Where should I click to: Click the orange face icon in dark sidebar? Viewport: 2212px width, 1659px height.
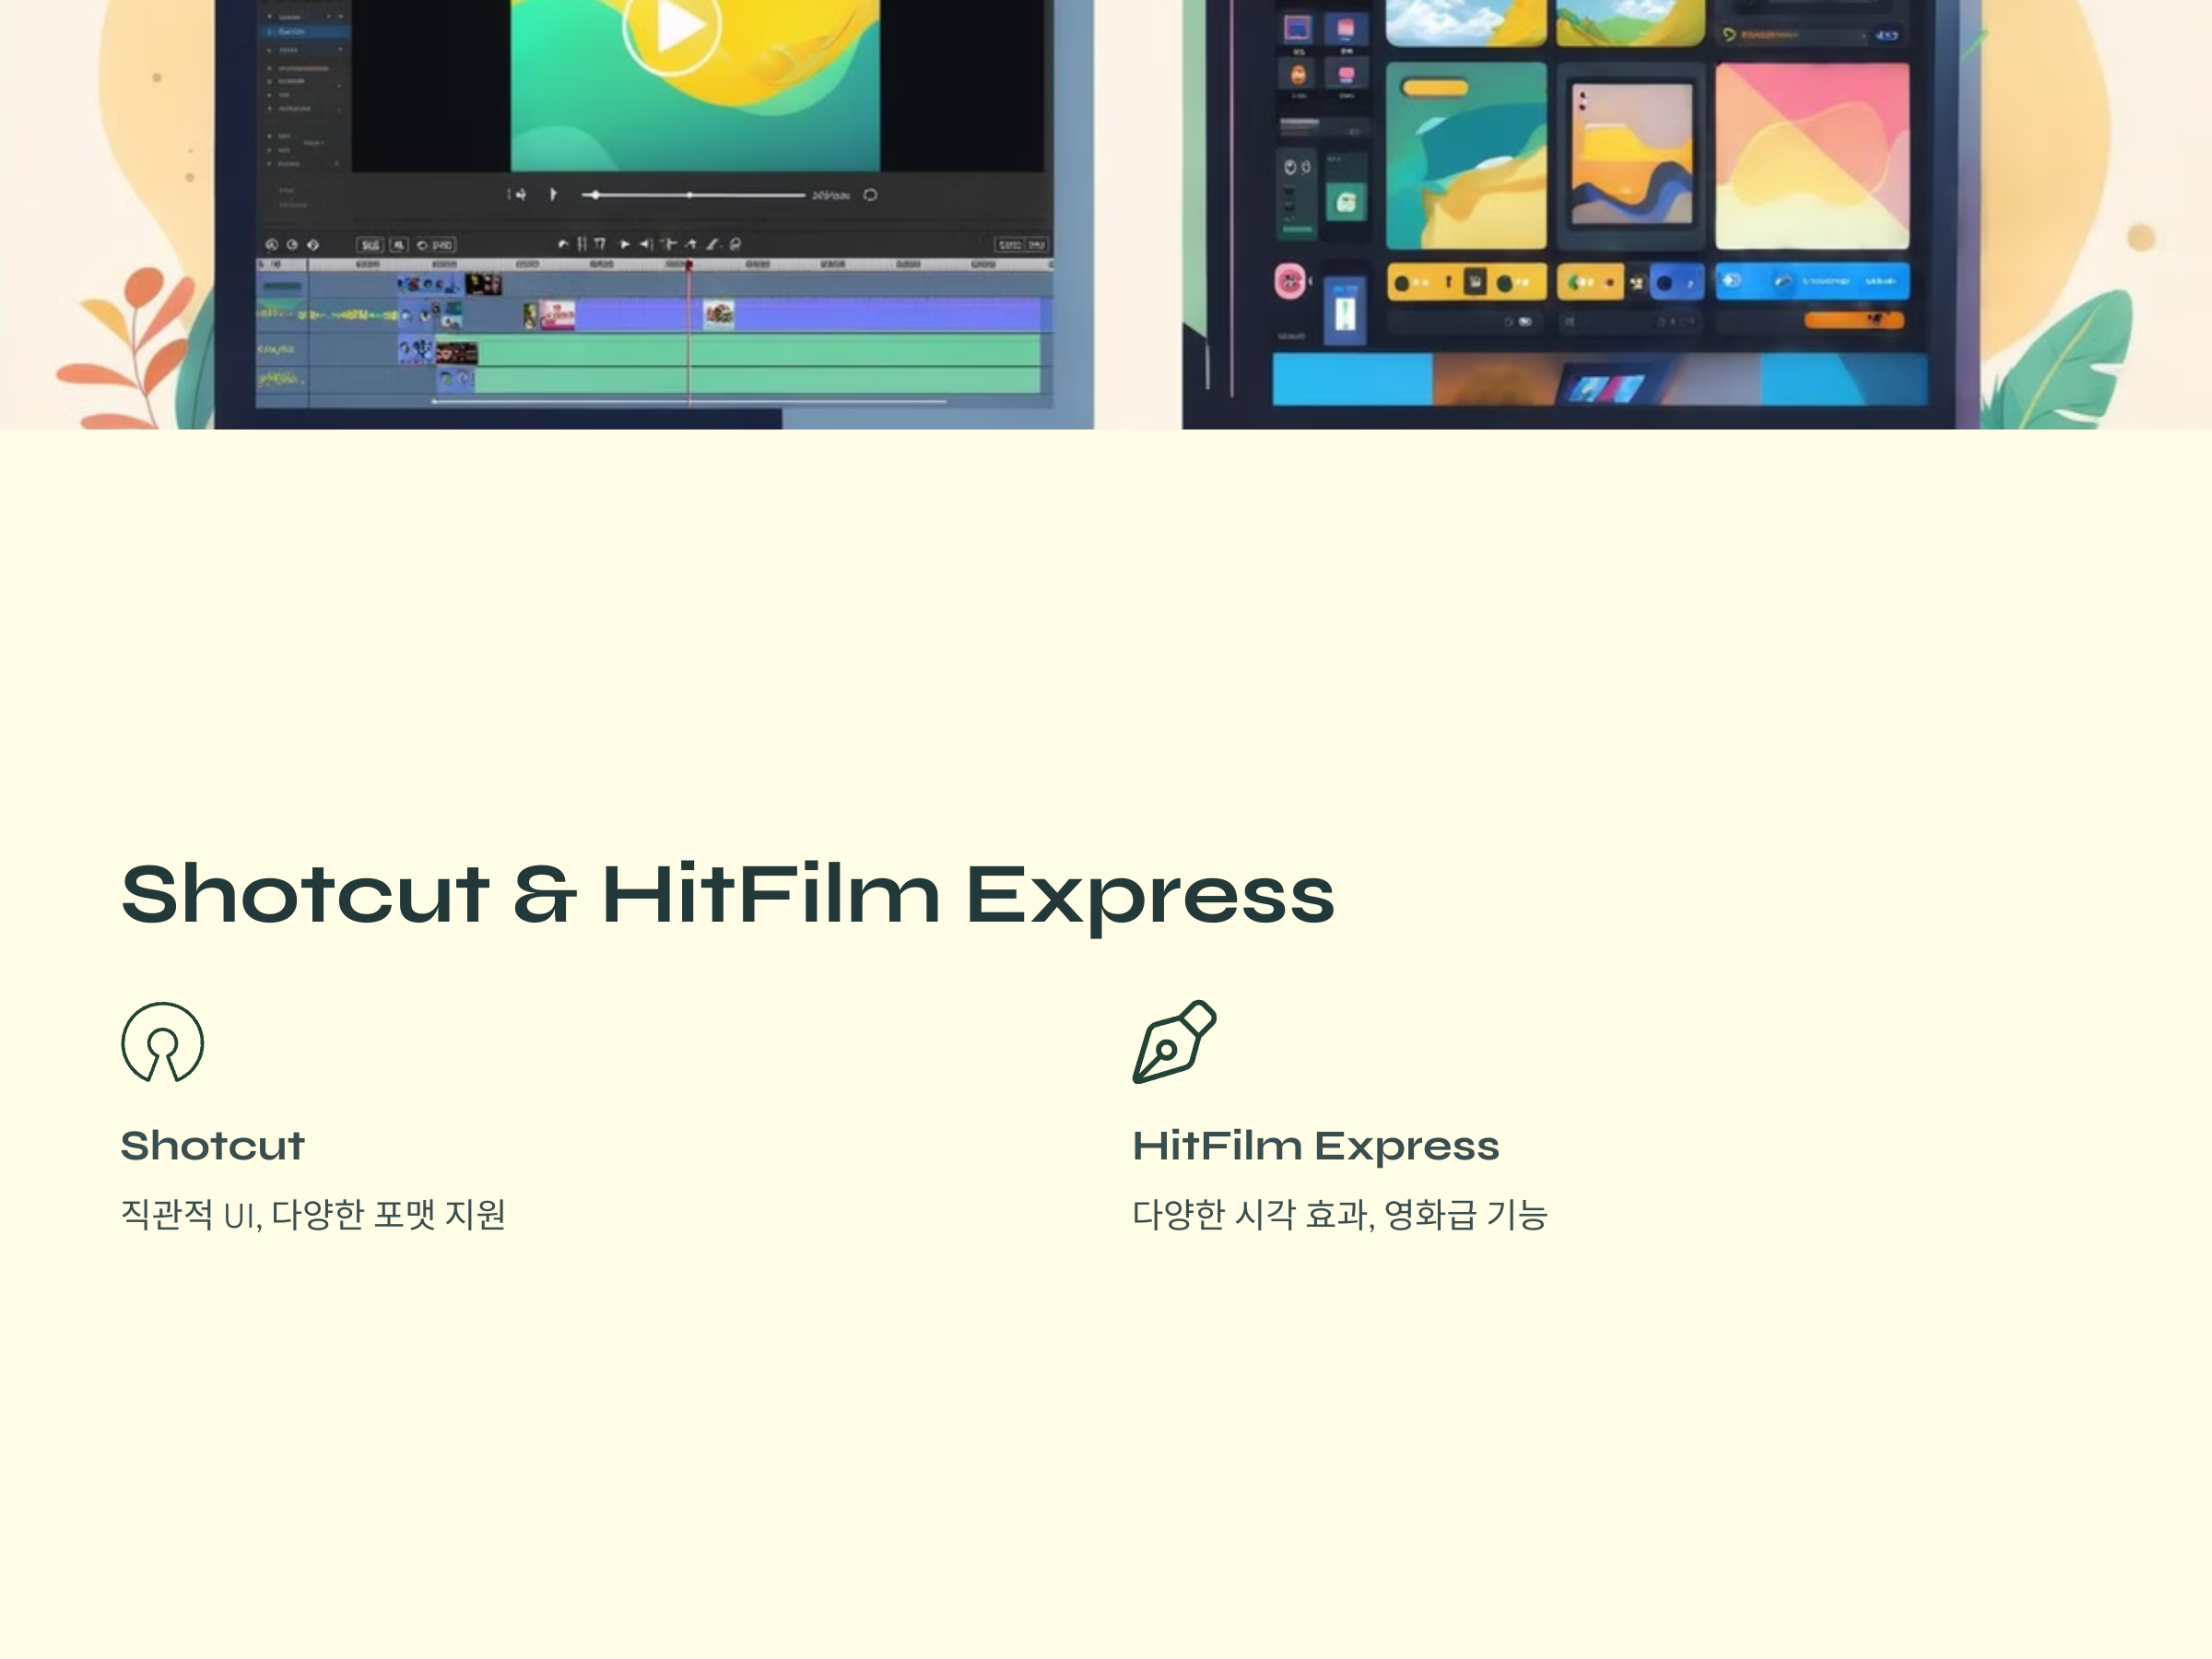(x=1298, y=75)
